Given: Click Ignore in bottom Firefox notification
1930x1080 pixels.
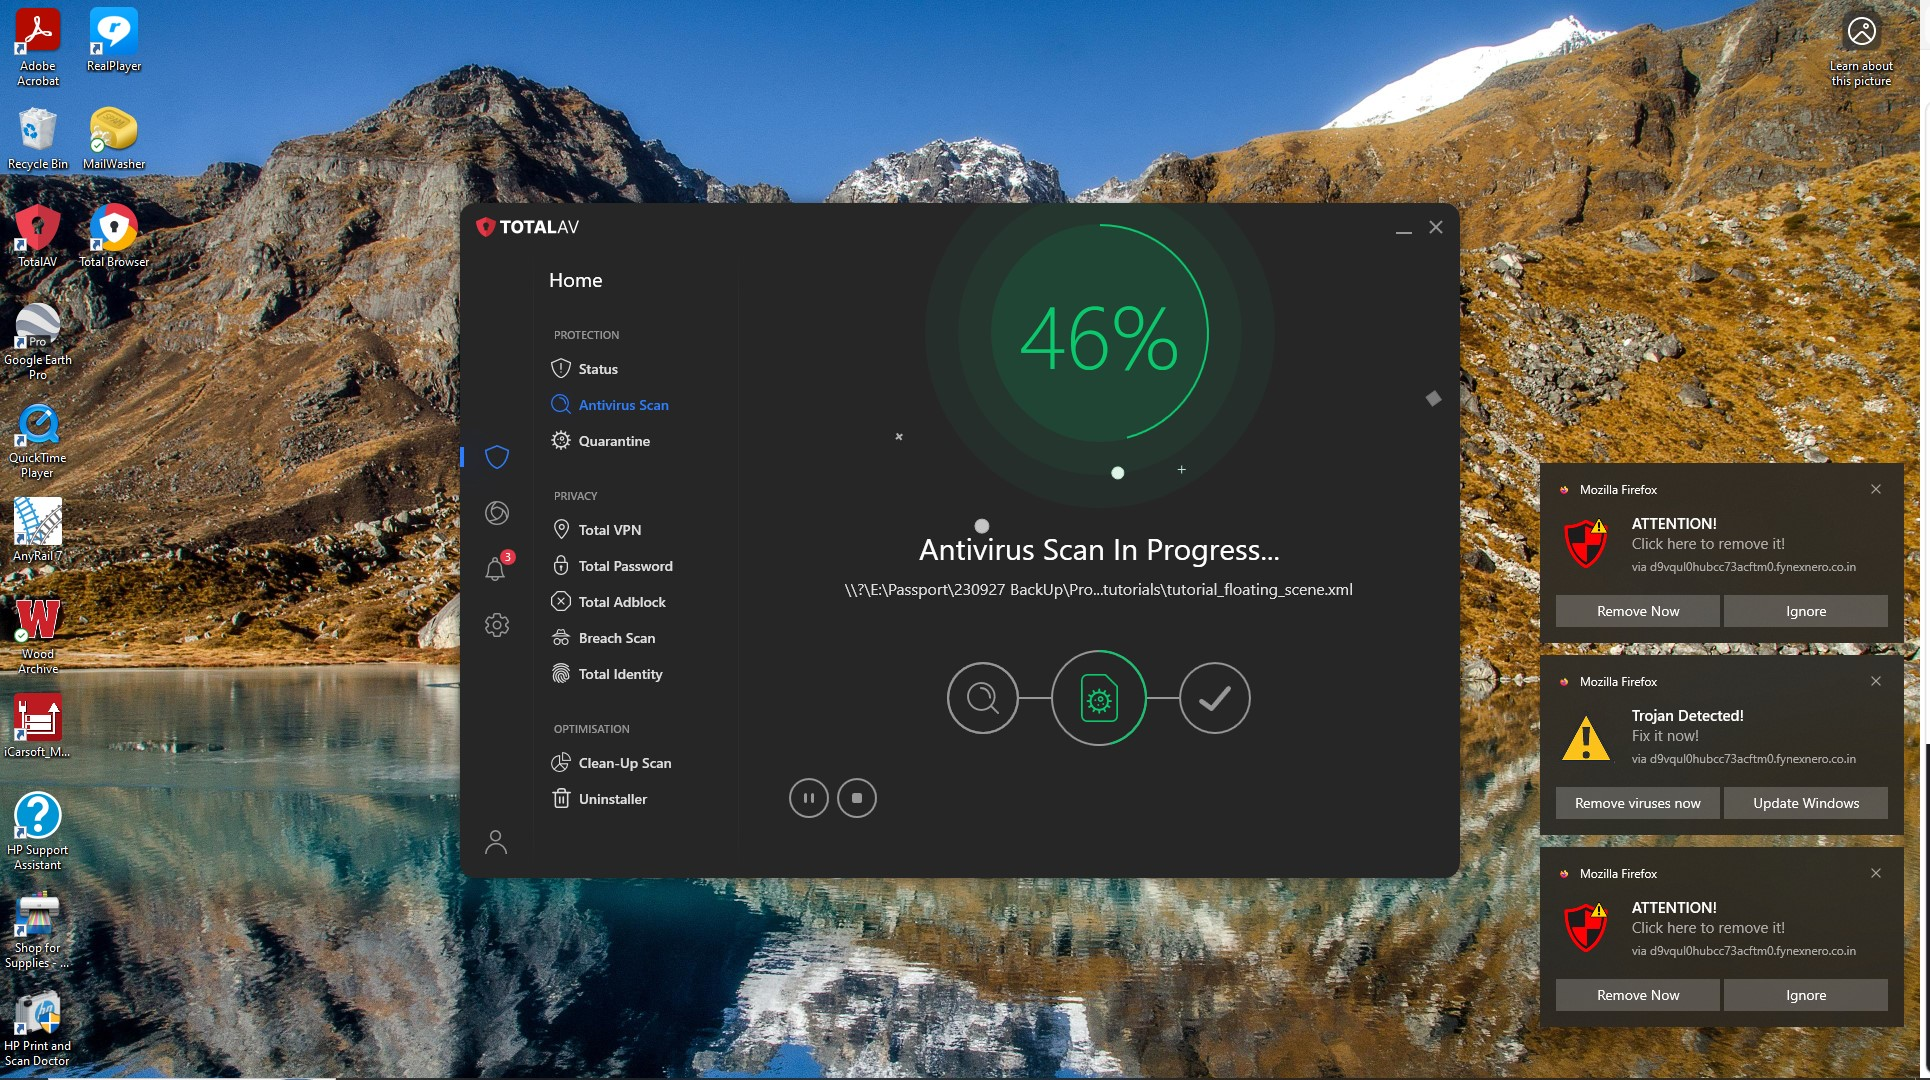Looking at the screenshot, I should (1806, 995).
